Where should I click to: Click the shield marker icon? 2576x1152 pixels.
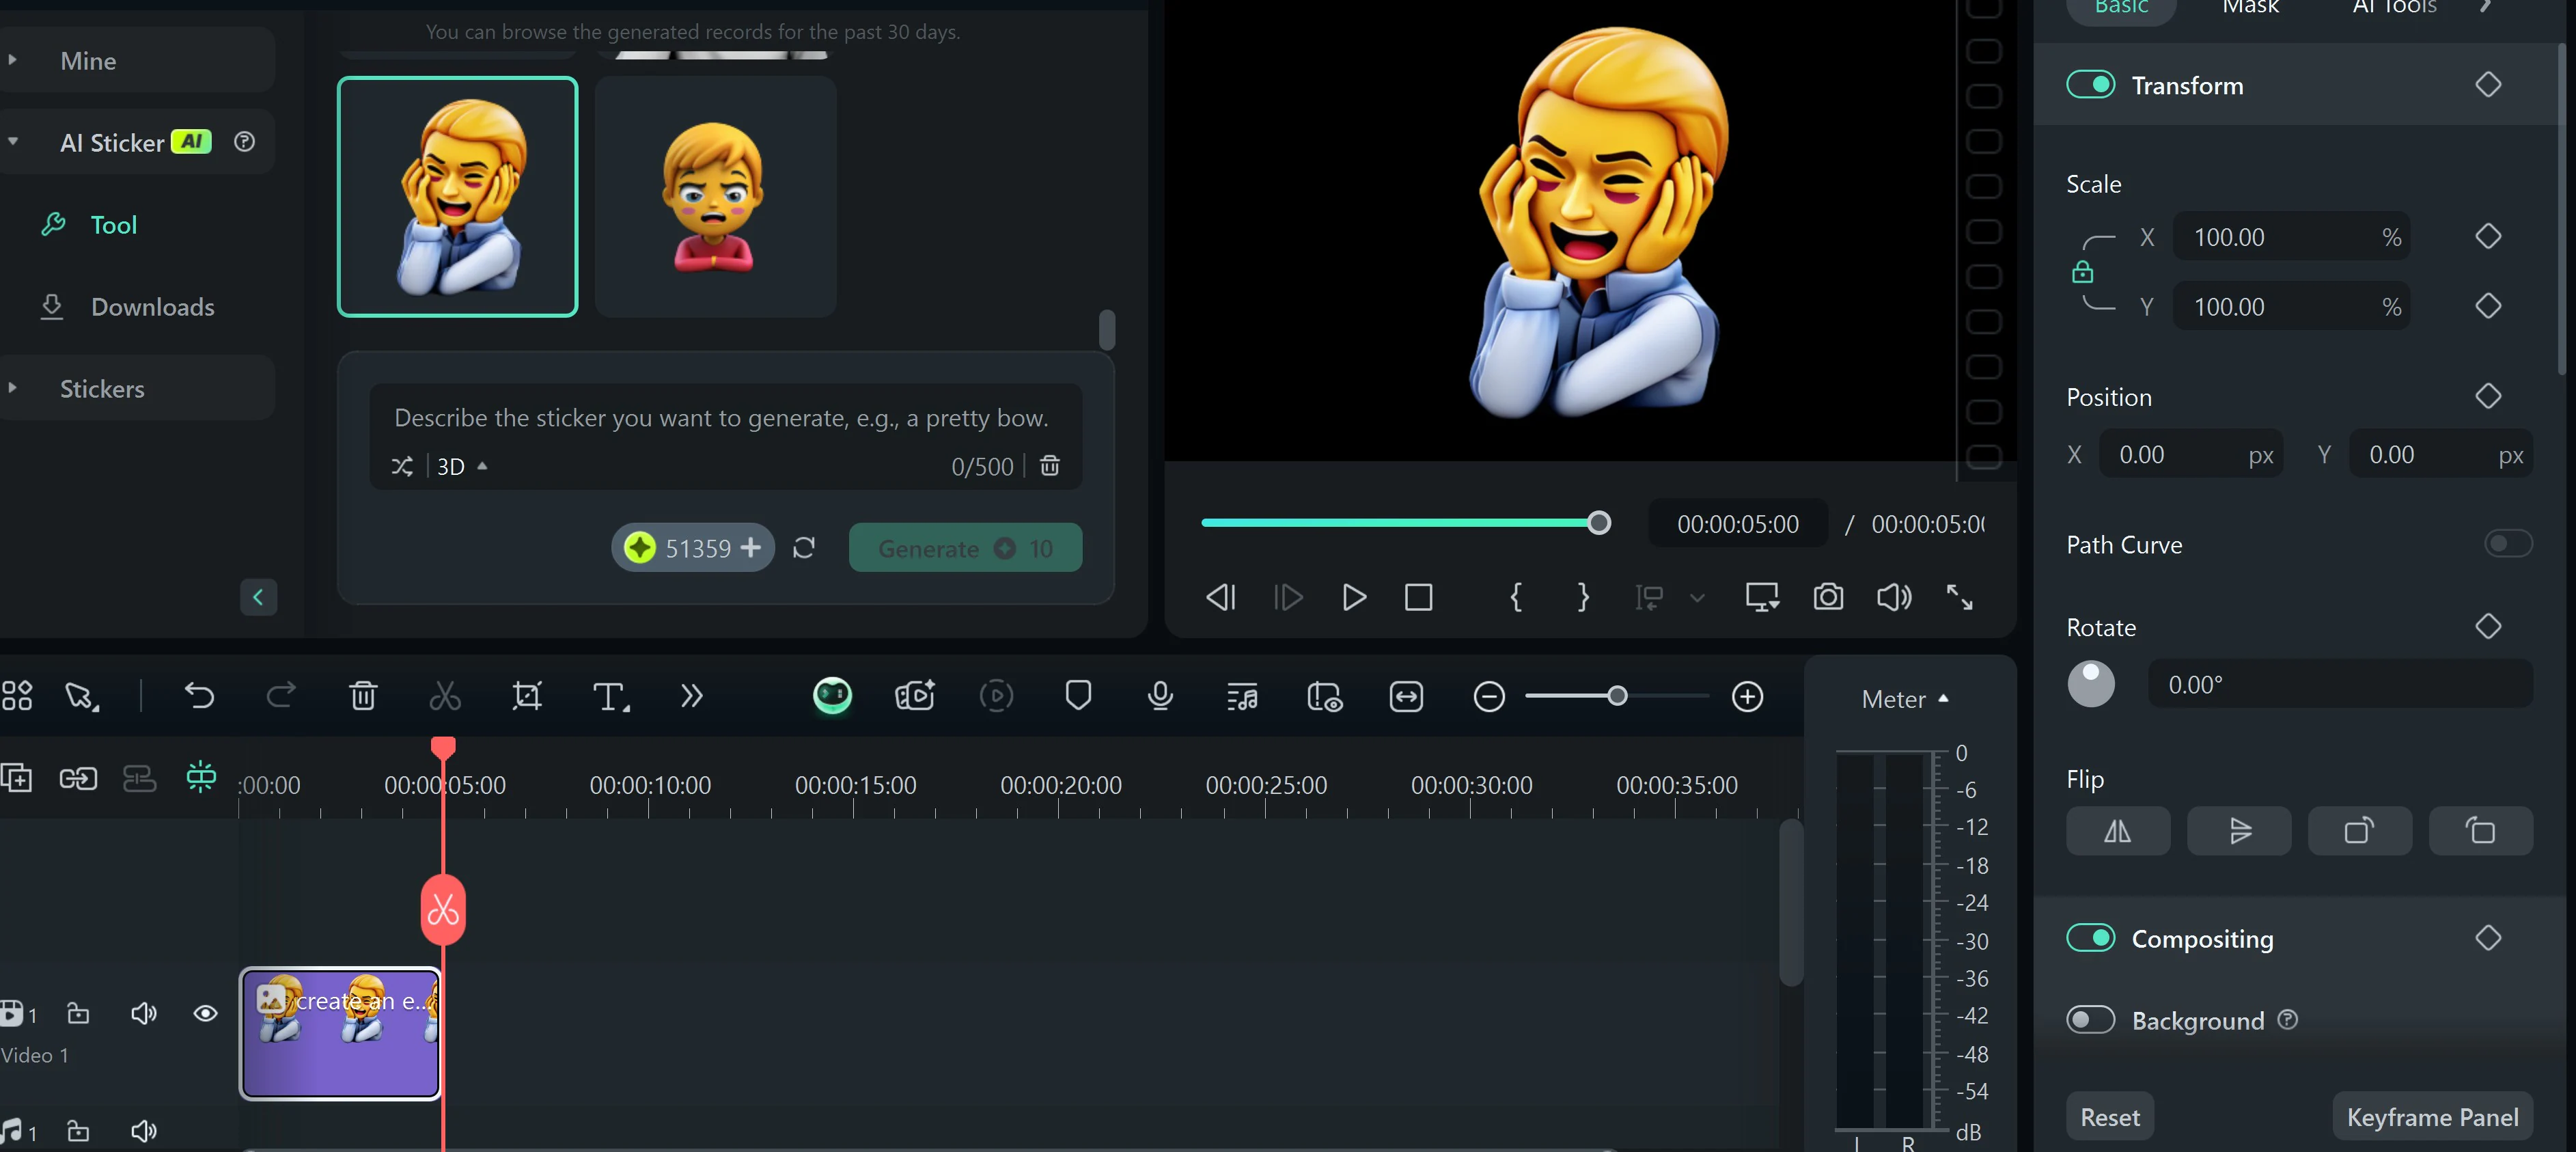click(x=1078, y=696)
